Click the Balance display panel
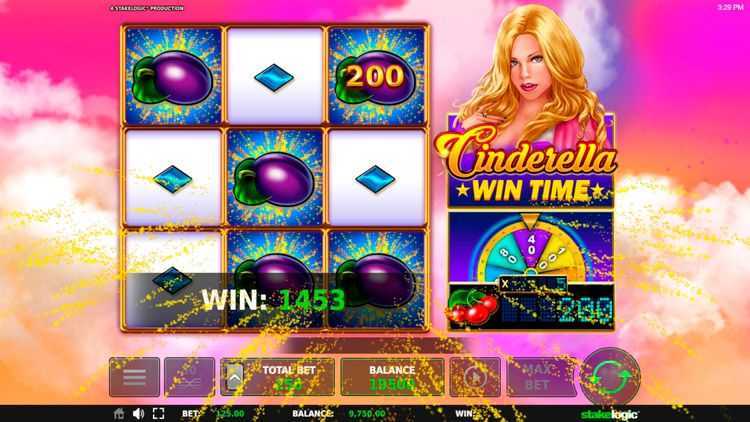The image size is (750, 422). [392, 377]
